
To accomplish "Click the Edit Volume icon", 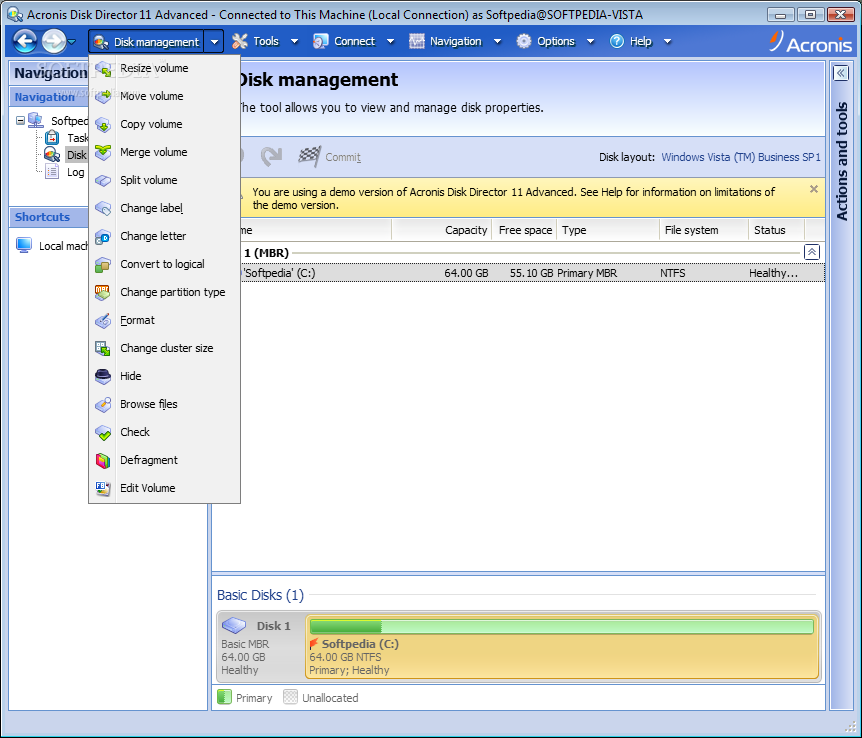I will coord(103,488).
